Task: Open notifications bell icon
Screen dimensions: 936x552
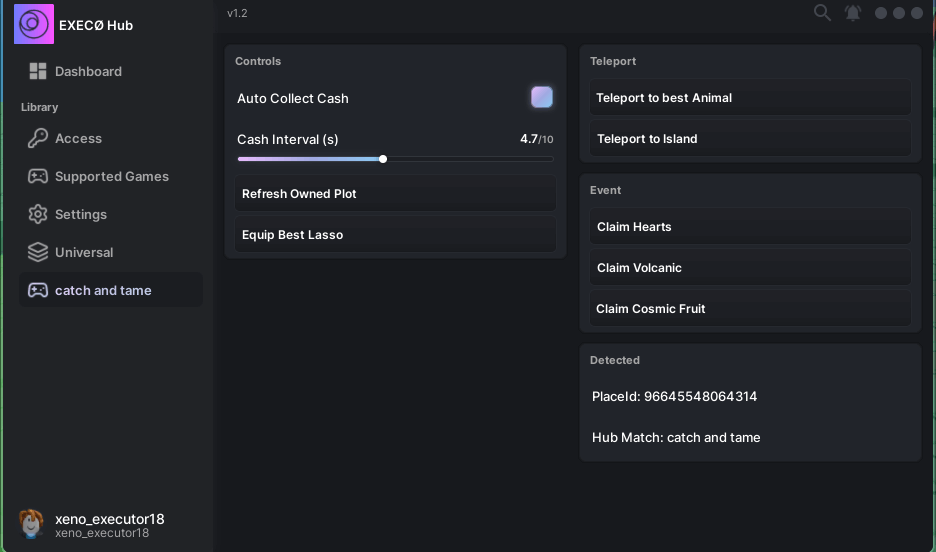Action: pos(853,13)
